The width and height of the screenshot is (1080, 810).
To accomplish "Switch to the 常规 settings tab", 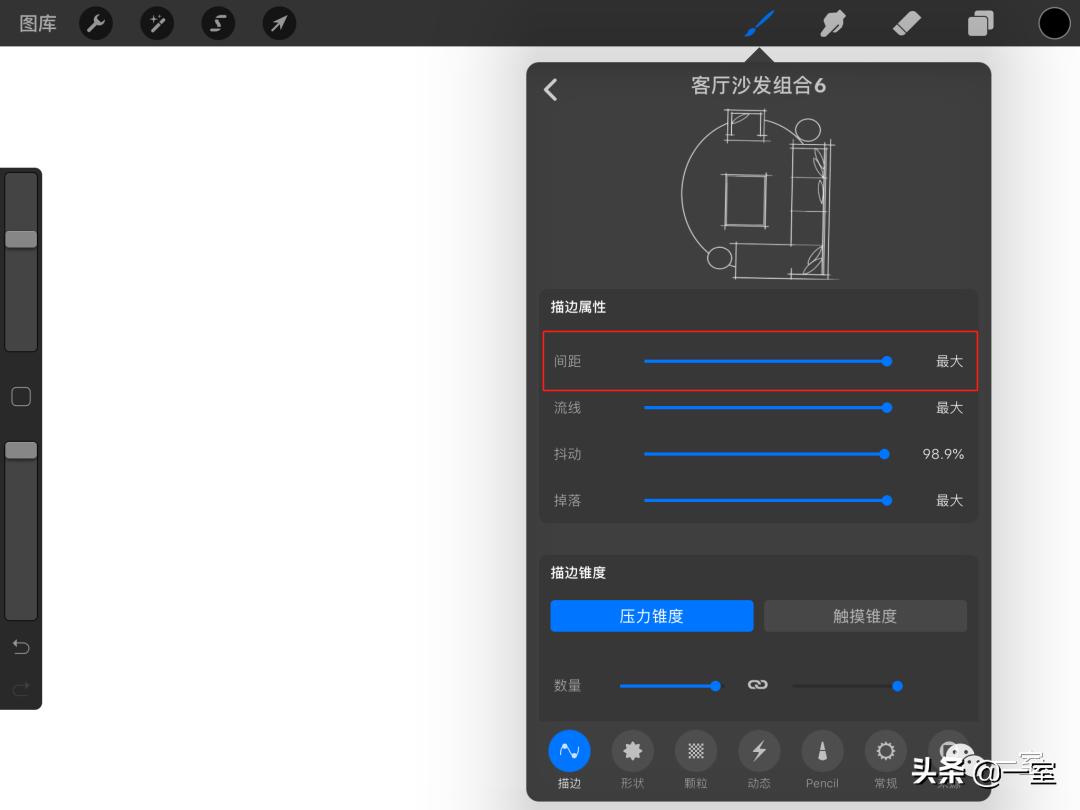I will [x=885, y=752].
